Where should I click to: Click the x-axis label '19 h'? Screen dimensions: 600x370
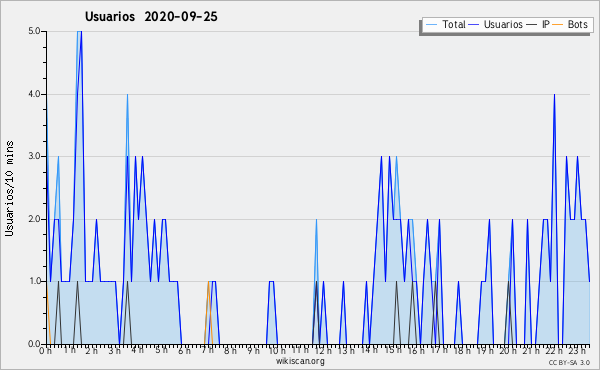pyautogui.click(x=484, y=351)
